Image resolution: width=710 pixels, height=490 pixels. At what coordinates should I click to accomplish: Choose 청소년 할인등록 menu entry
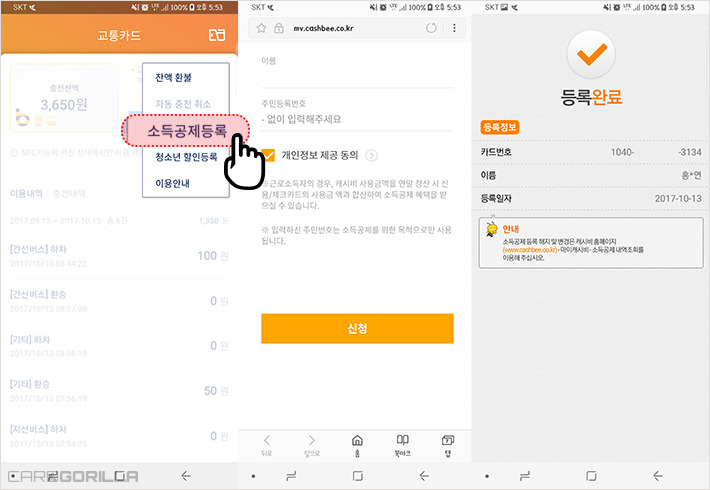(186, 157)
